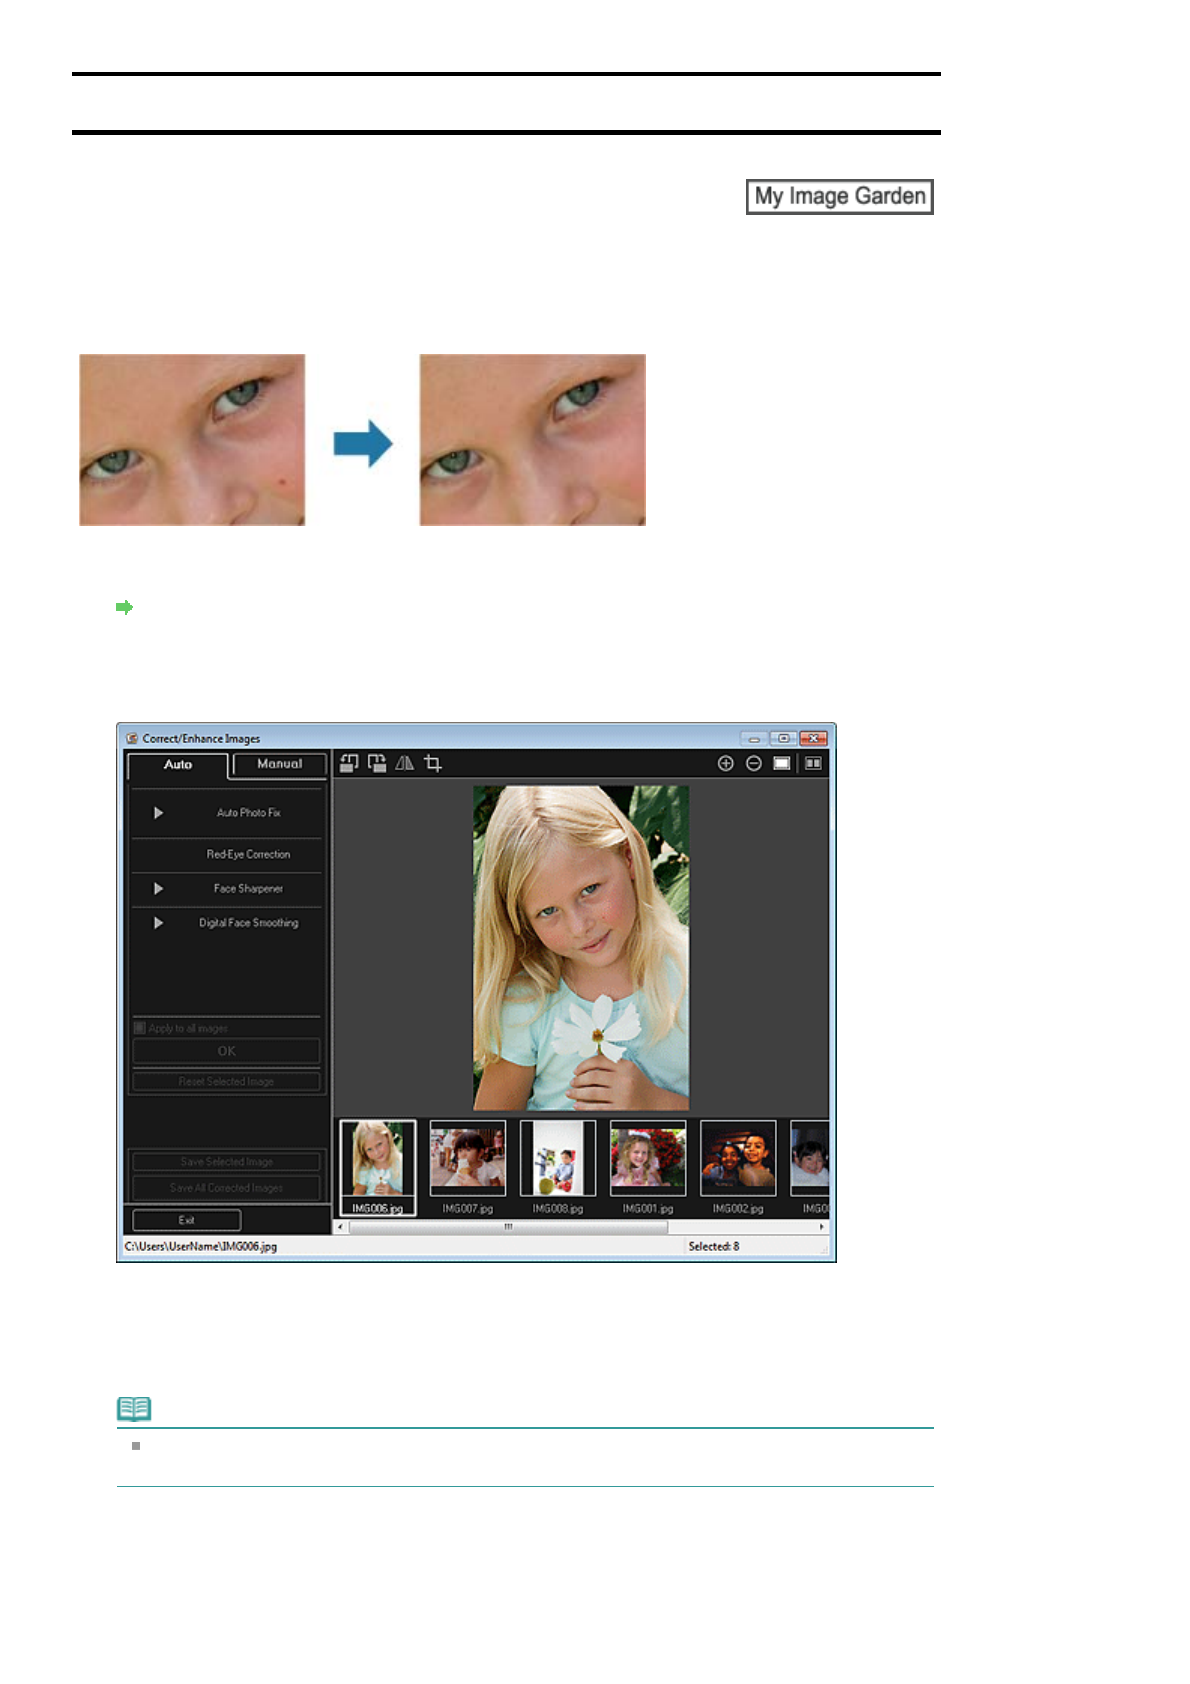This screenshot has height=1684, width=1190.
Task: Expand the Face Sharpener arrow
Action: click(x=158, y=888)
